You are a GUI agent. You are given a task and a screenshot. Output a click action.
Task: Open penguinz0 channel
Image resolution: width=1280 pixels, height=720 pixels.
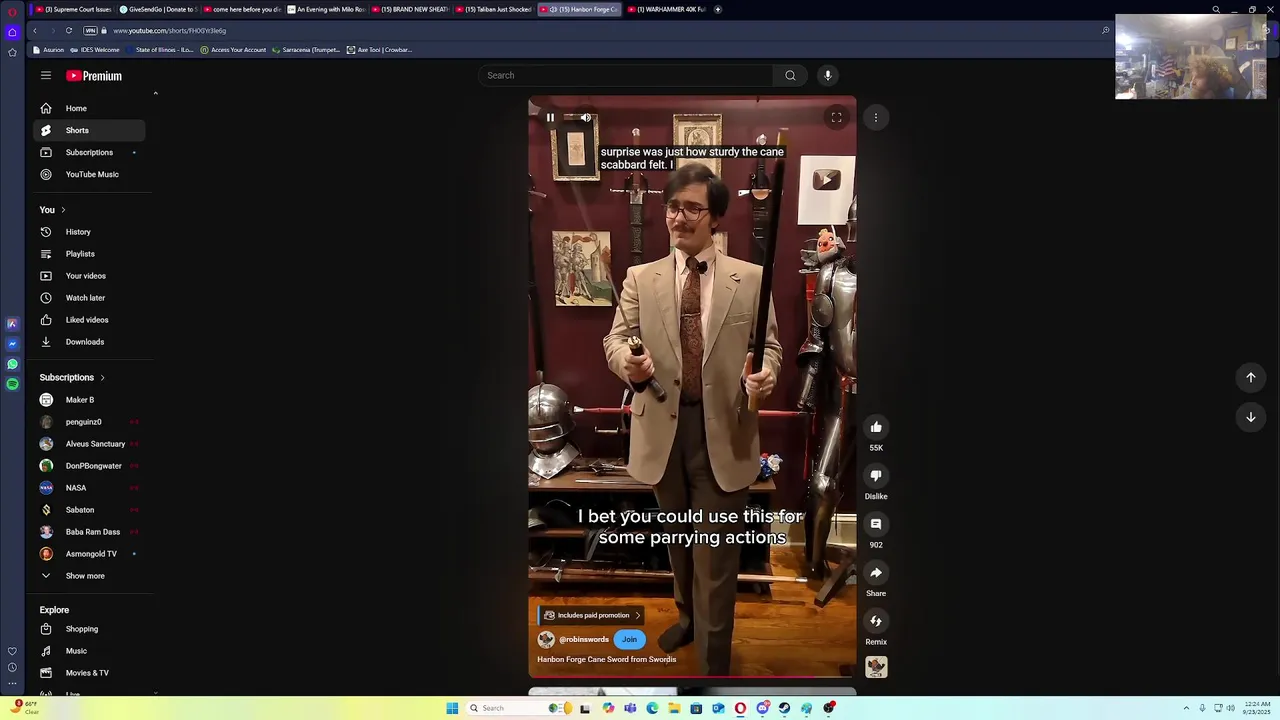(x=88, y=422)
